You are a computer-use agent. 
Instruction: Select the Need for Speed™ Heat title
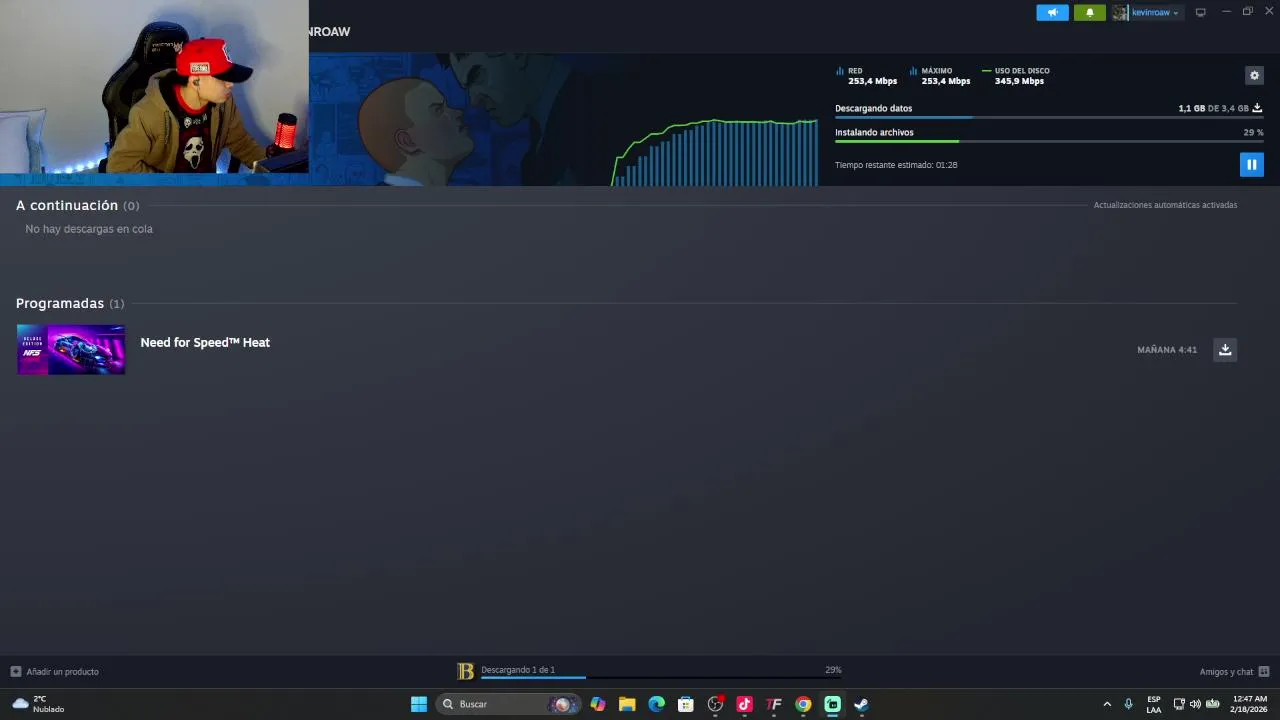[x=205, y=342]
